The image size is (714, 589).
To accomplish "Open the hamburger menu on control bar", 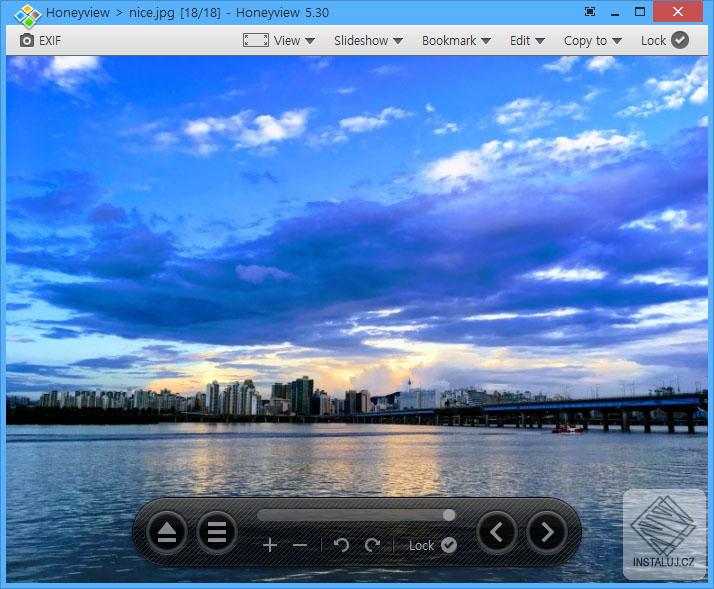I will (x=216, y=532).
